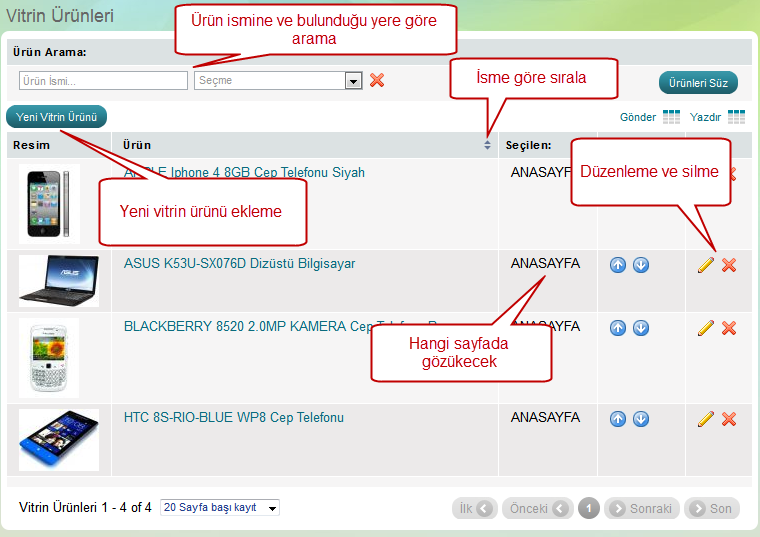Move HTC 8S product down
Image resolution: width=760 pixels, height=537 pixels.
click(x=641, y=419)
